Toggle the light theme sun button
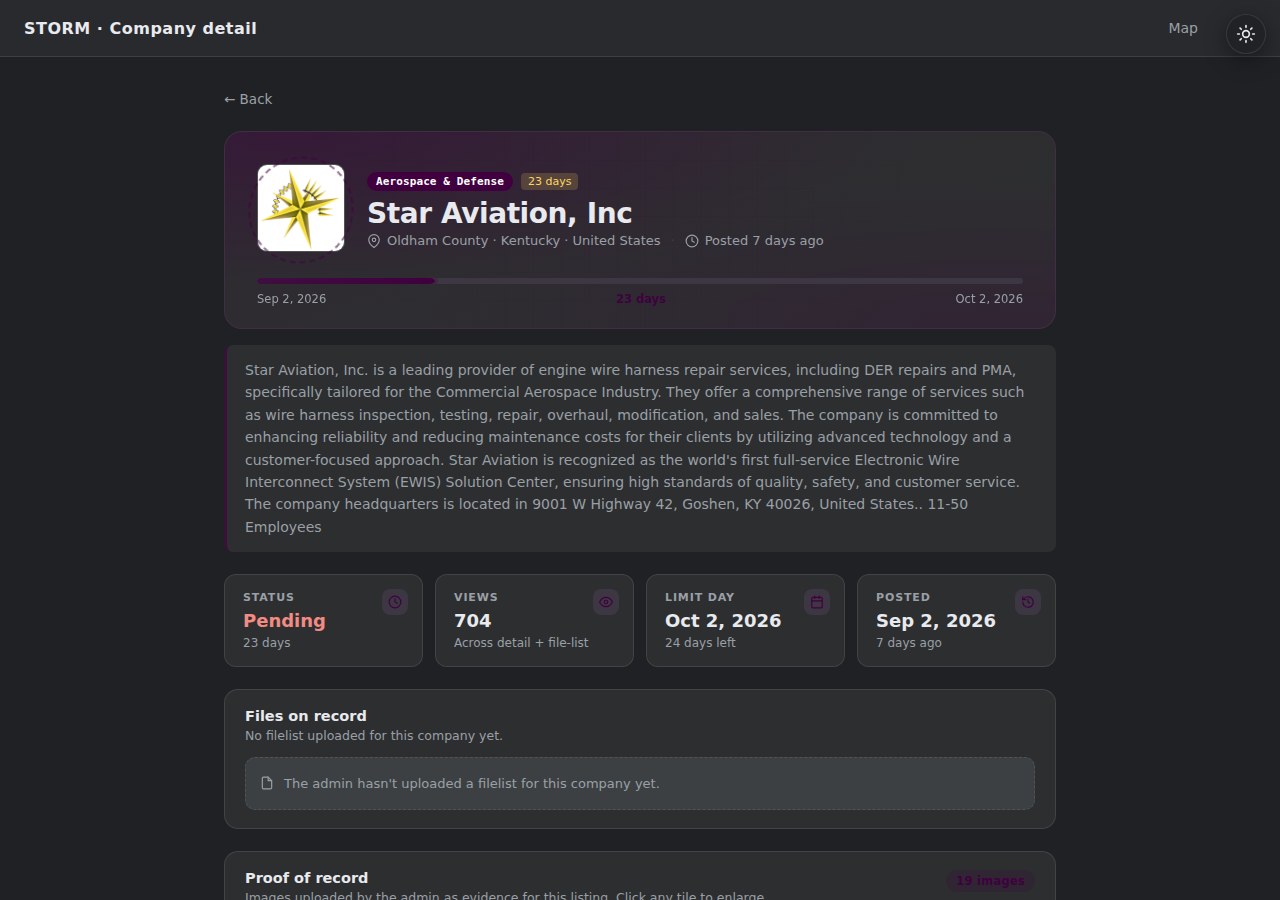Viewport: 1280px width, 900px height. pyautogui.click(x=1246, y=34)
